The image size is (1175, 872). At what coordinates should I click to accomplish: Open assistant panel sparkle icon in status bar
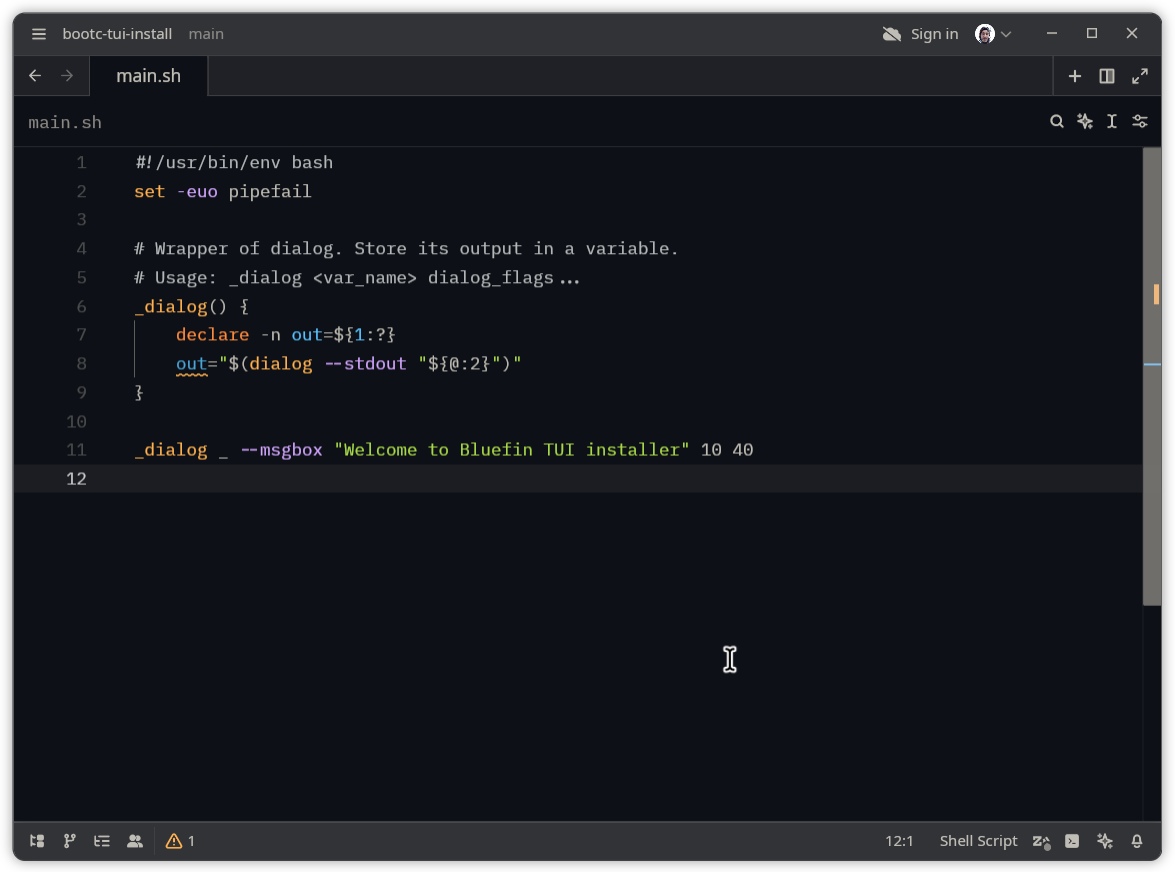[1105, 841]
